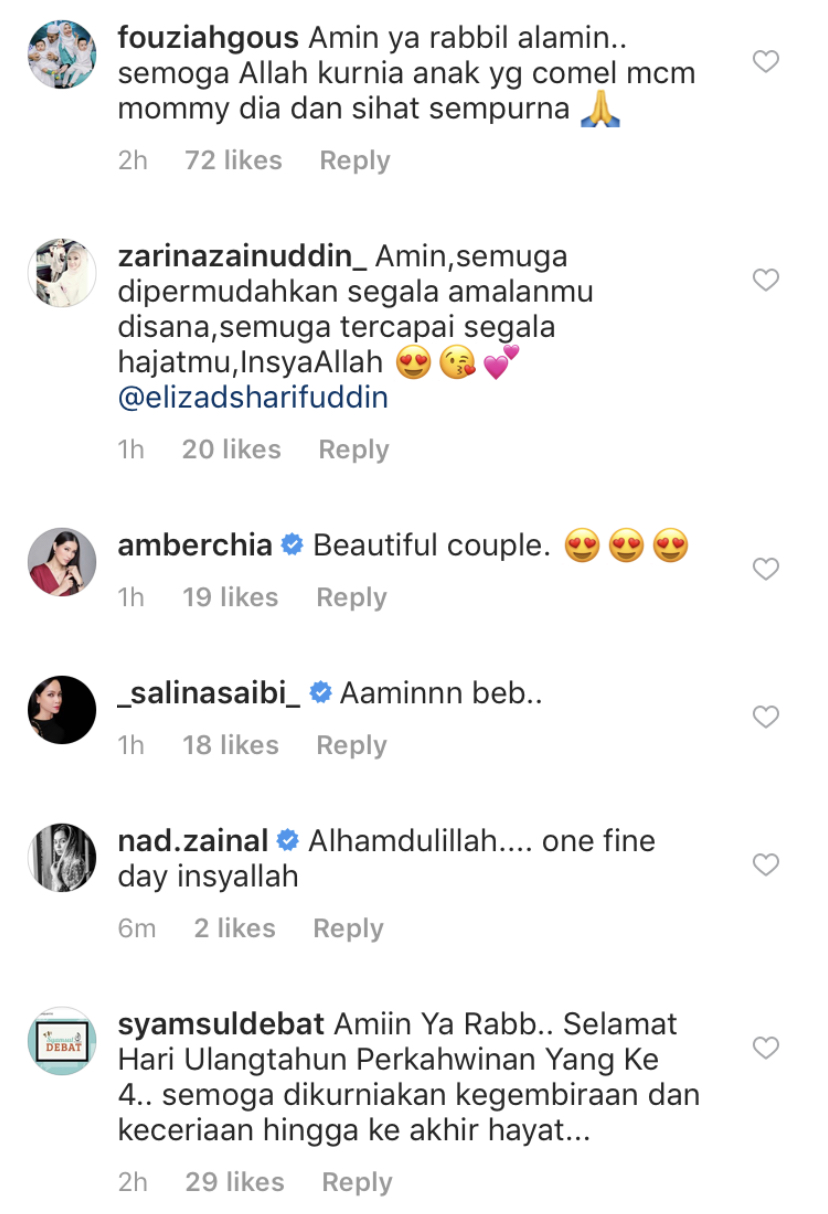This screenshot has height=1214, width=828.
Task: Like nad.zainal's comment via heart icon
Action: click(765, 865)
